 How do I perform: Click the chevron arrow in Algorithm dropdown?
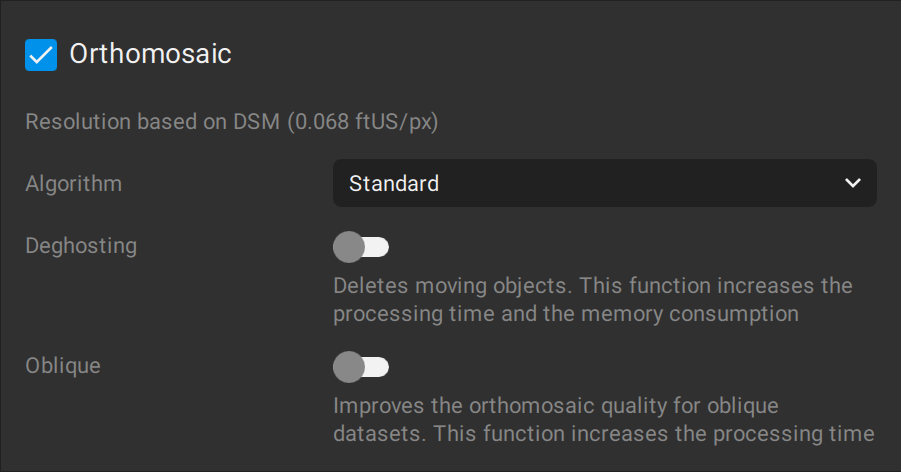853,183
